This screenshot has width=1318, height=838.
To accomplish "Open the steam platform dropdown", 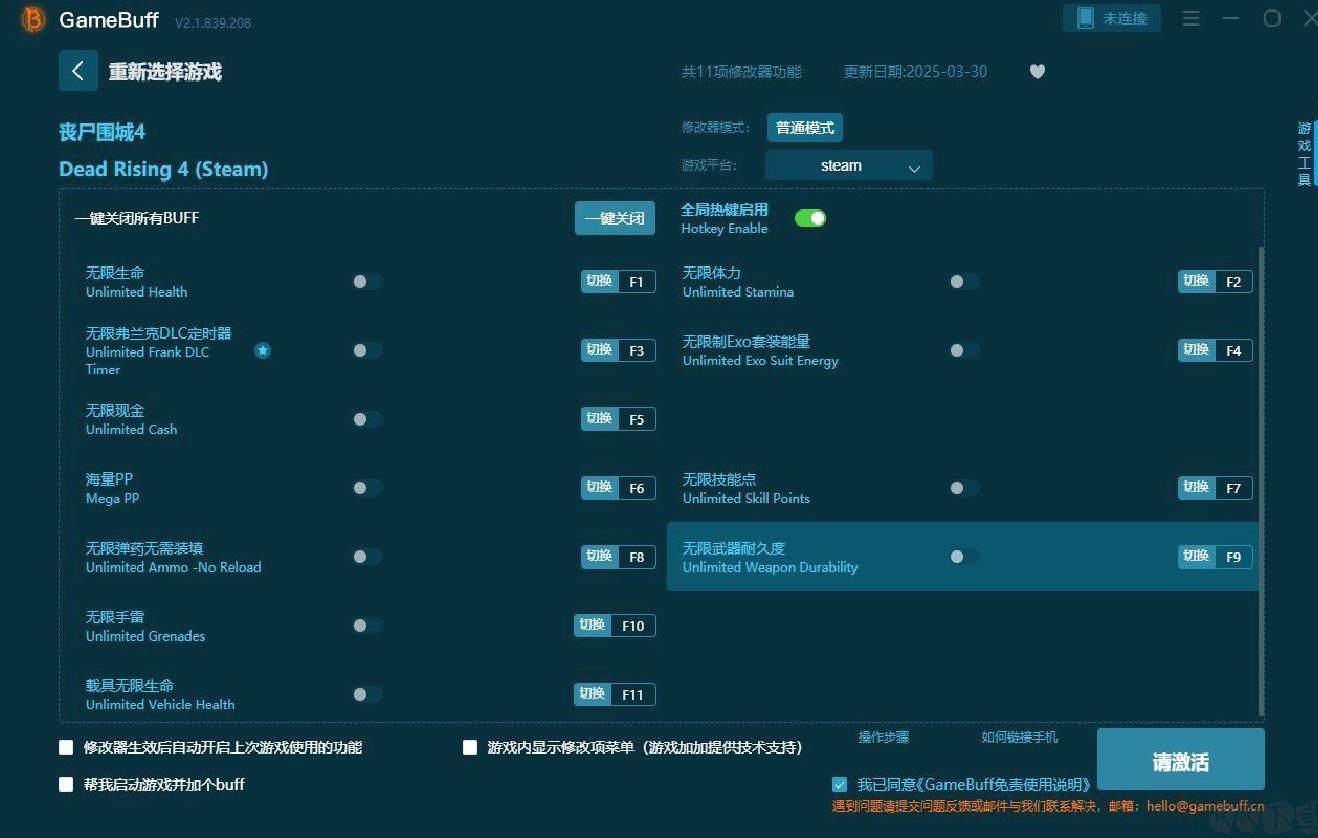I will click(848, 166).
